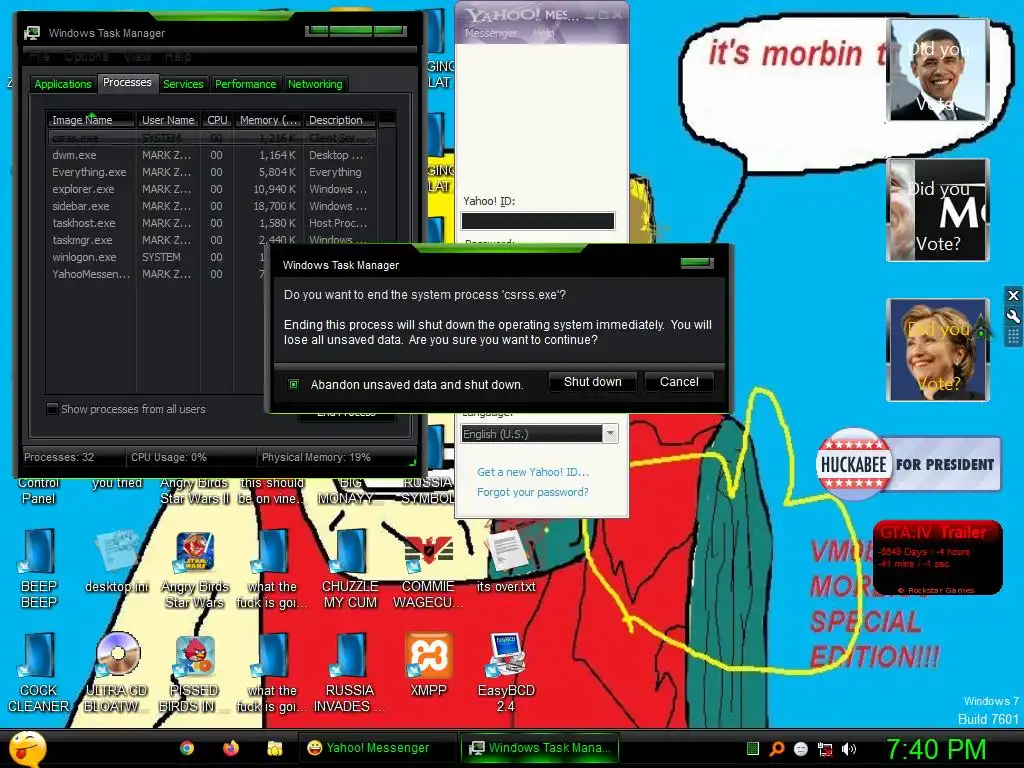Image resolution: width=1024 pixels, height=768 pixels.
Task: Sort by Image Name column header
Action: click(91, 120)
